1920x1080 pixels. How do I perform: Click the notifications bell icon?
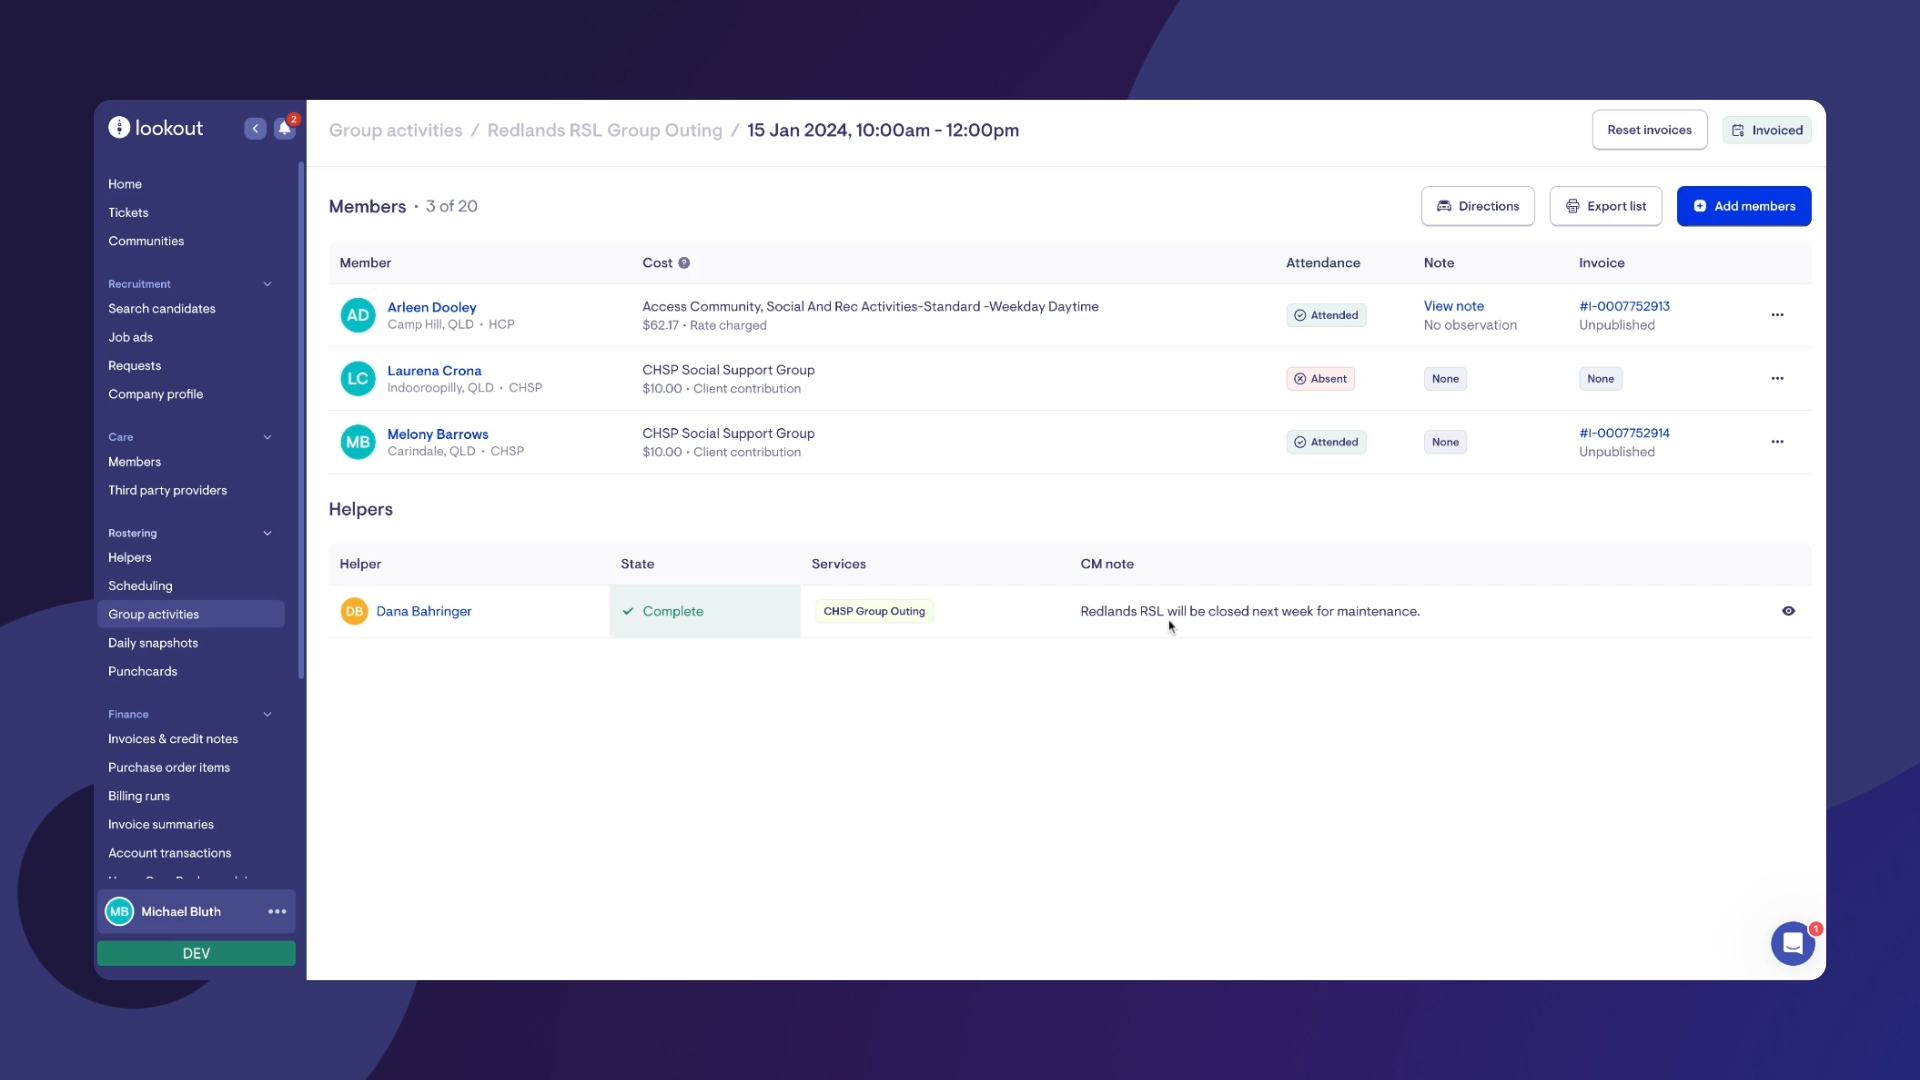284,129
